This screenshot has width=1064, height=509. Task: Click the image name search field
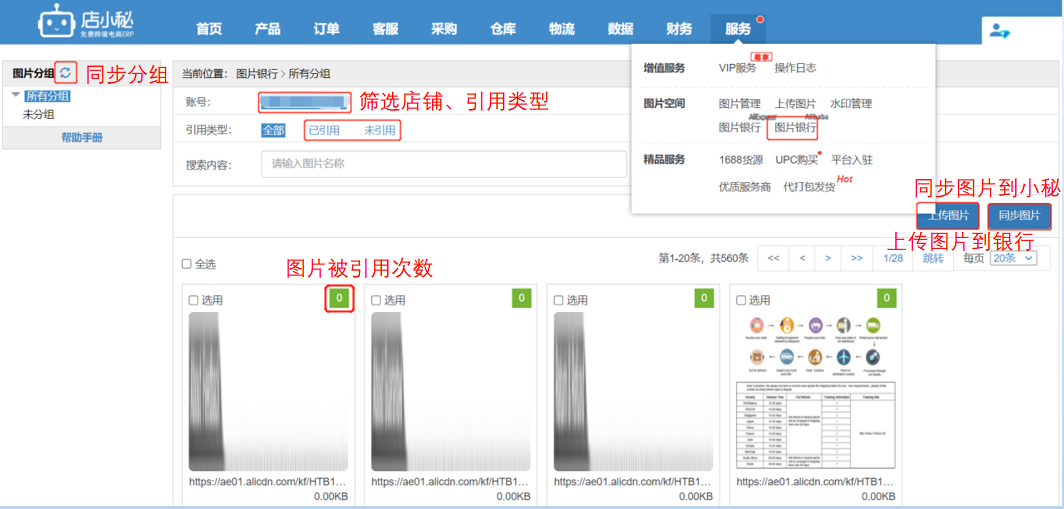[x=440, y=164]
